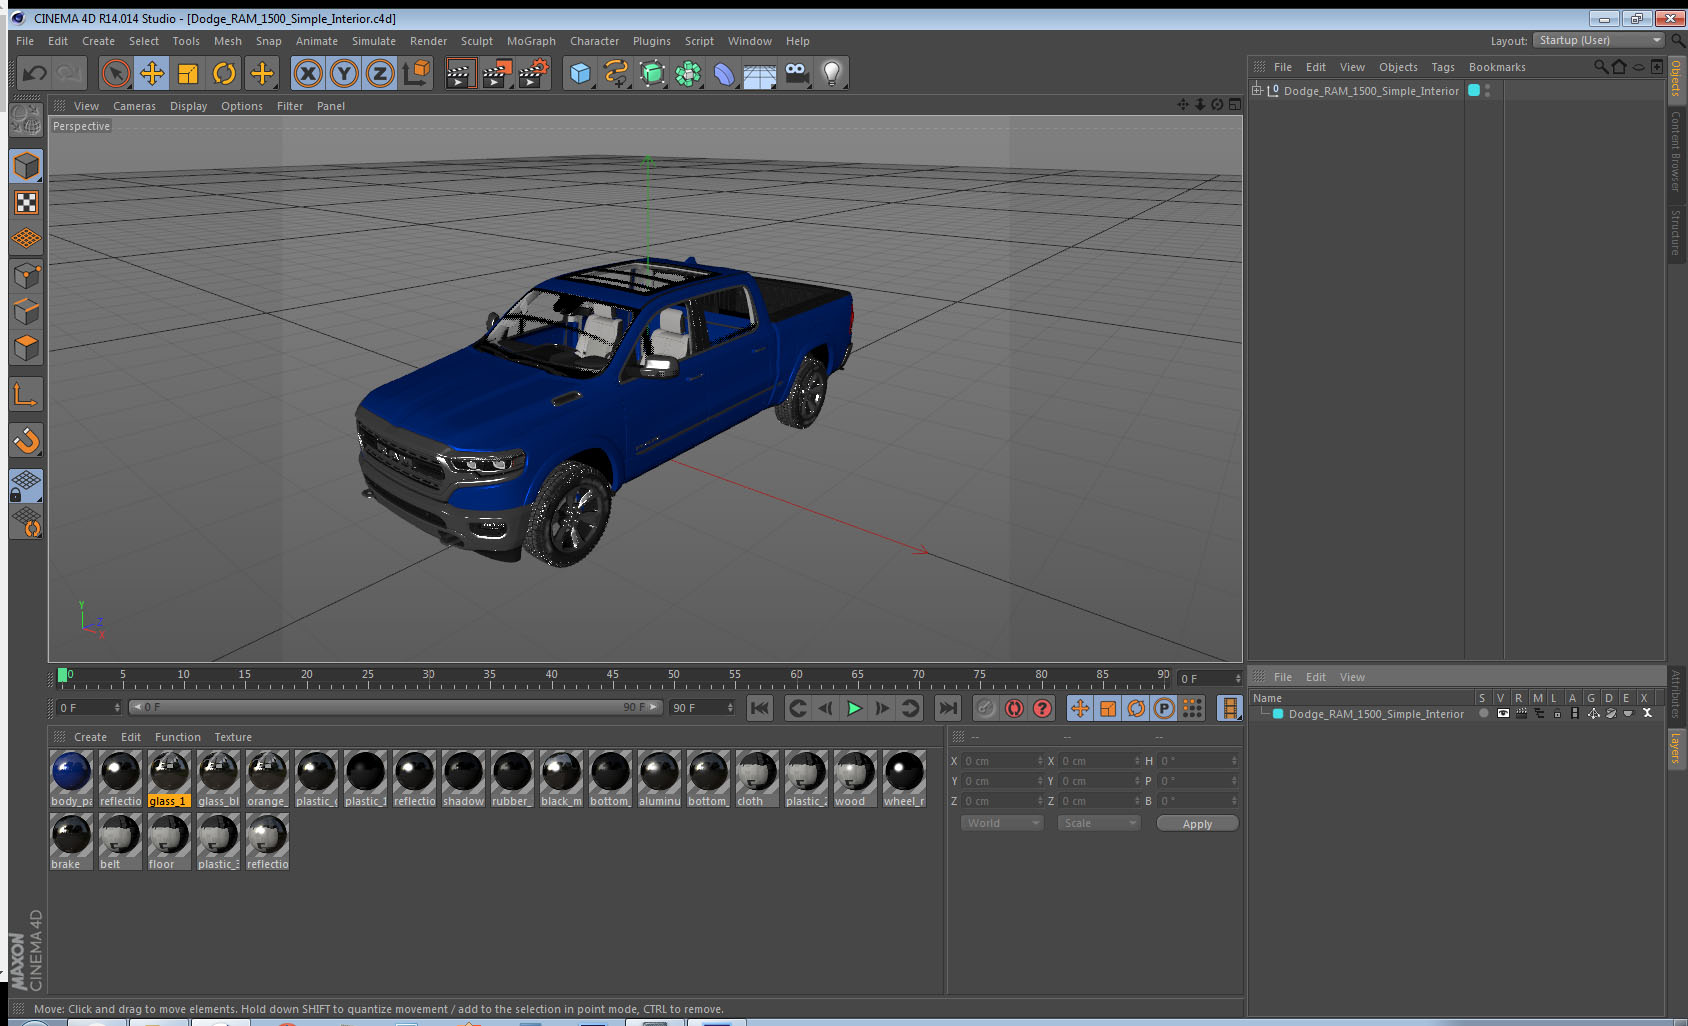
Task: Open the deformer (bend) icon
Action: click(x=724, y=73)
